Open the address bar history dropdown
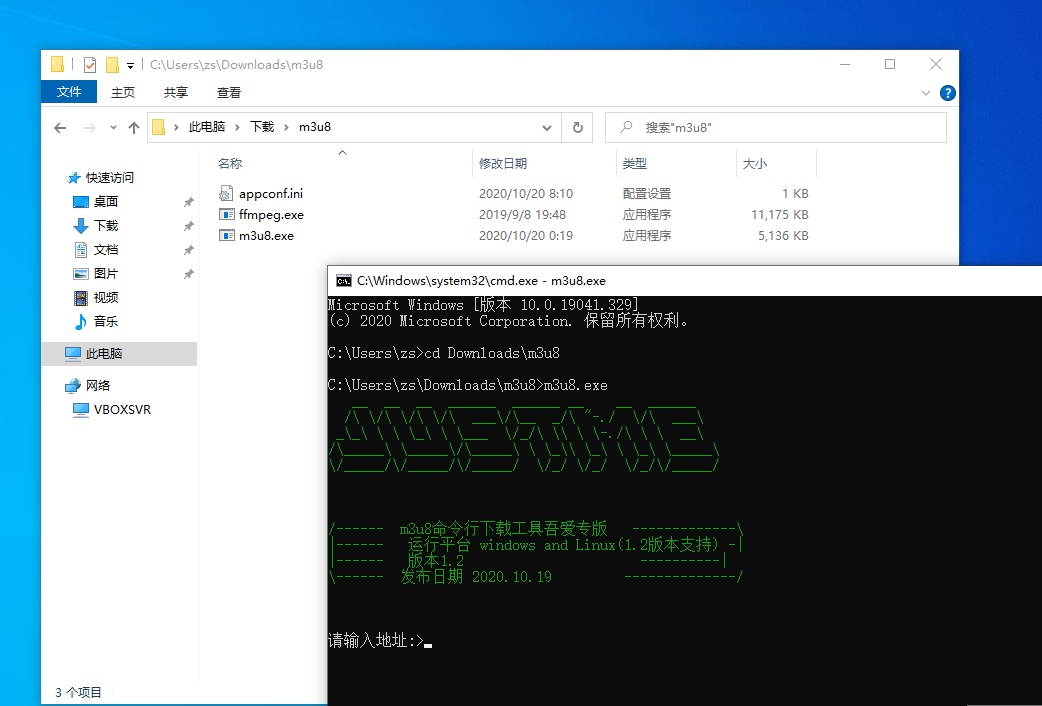Image resolution: width=1042 pixels, height=706 pixels. [x=547, y=128]
